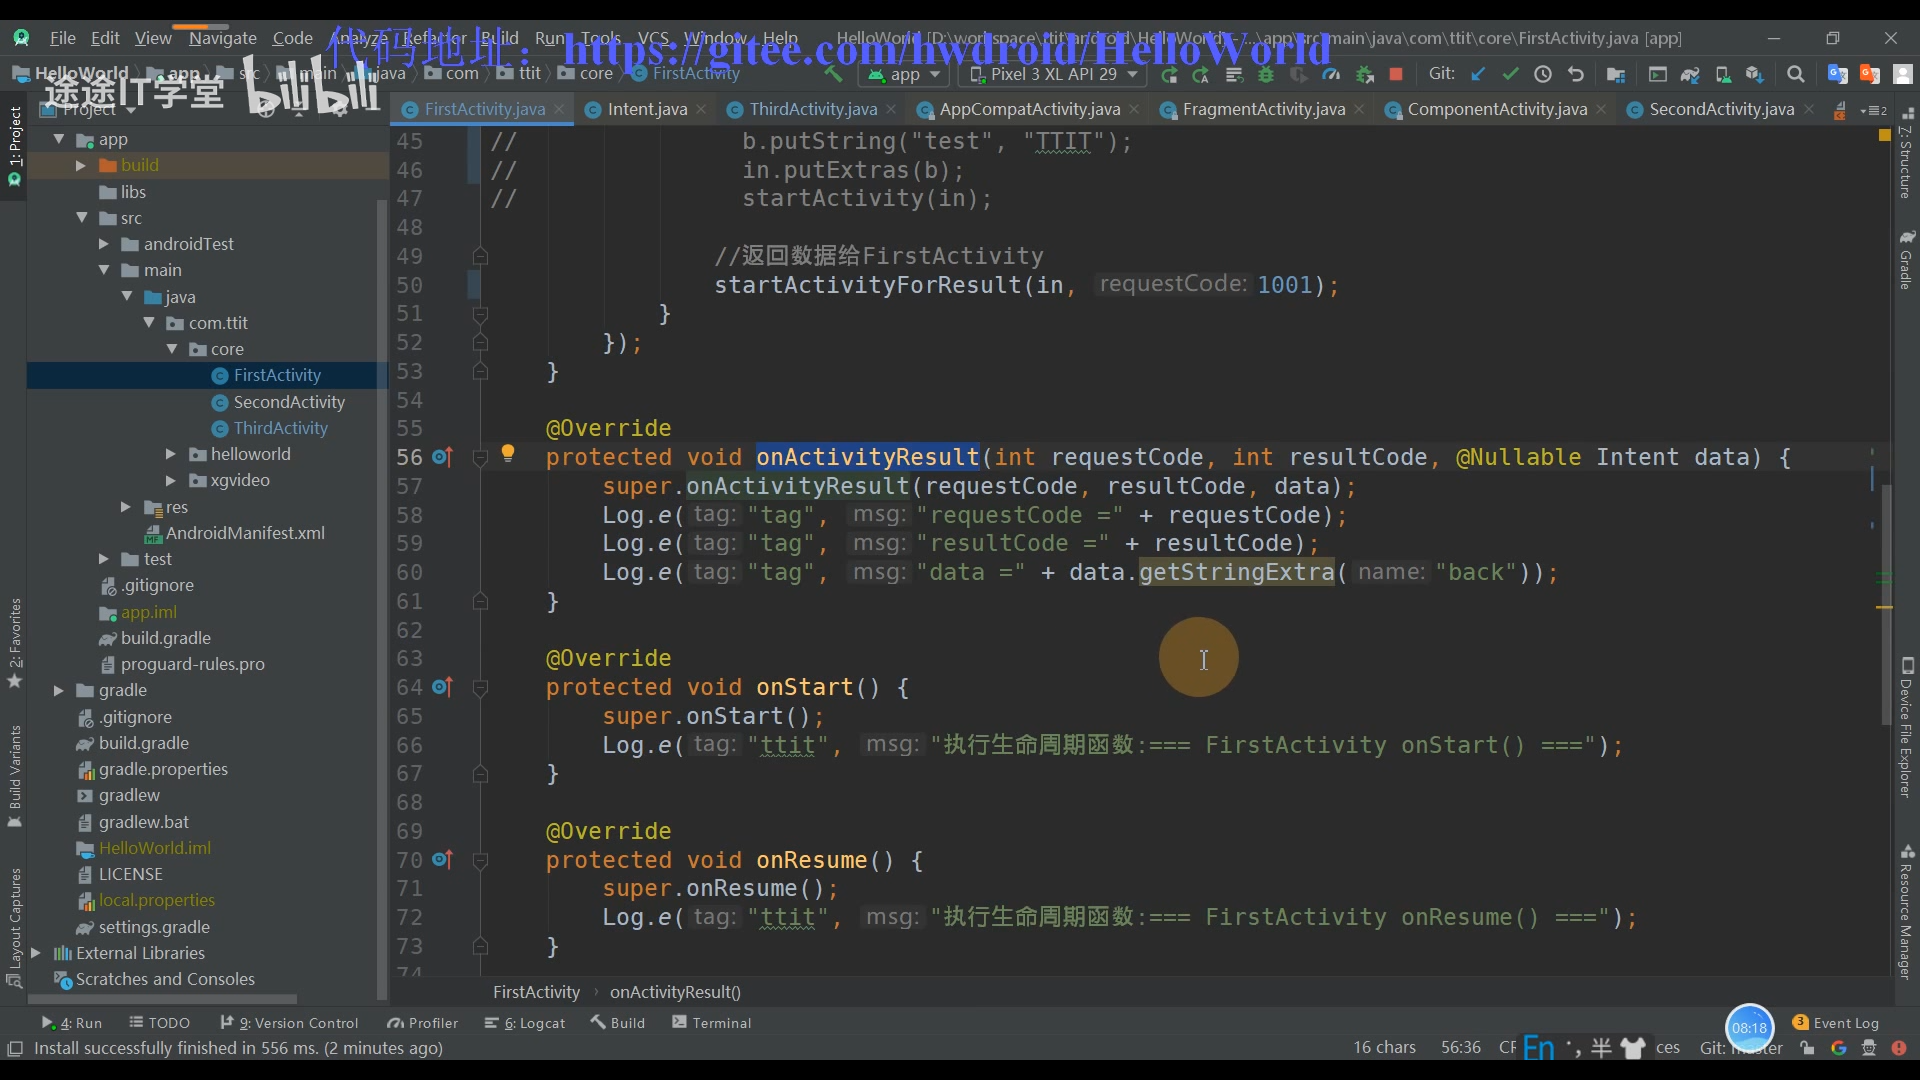
Task: Switch to the Intent.java tab
Action: (646, 109)
